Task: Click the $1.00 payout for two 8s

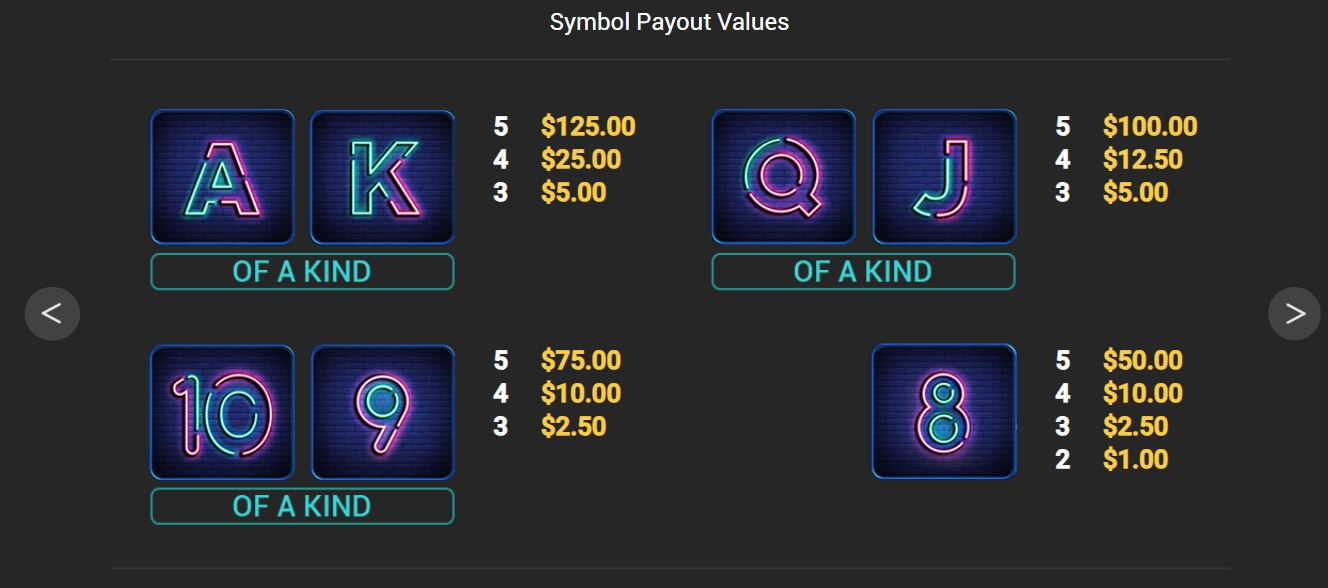Action: 1136,460
